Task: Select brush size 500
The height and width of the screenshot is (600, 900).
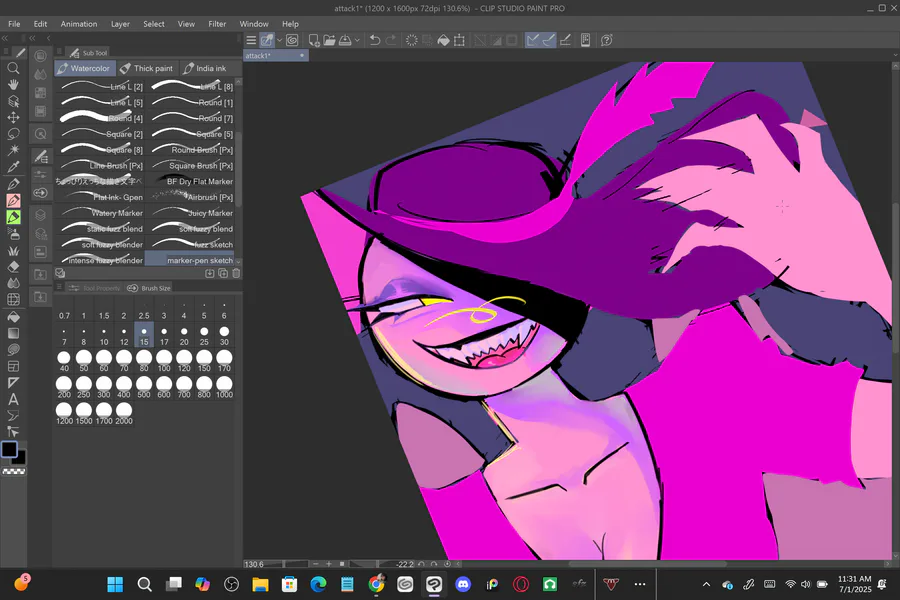Action: pyautogui.click(x=144, y=388)
